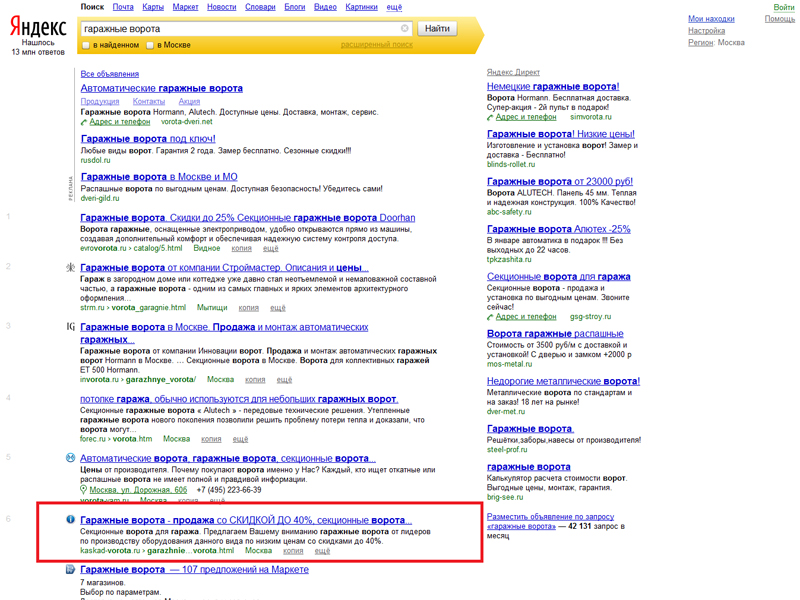This screenshot has width=800, height=600.
Task: Open sidebar ad 'Гаражные ворота! Низкие цены!'
Action: coord(561,134)
